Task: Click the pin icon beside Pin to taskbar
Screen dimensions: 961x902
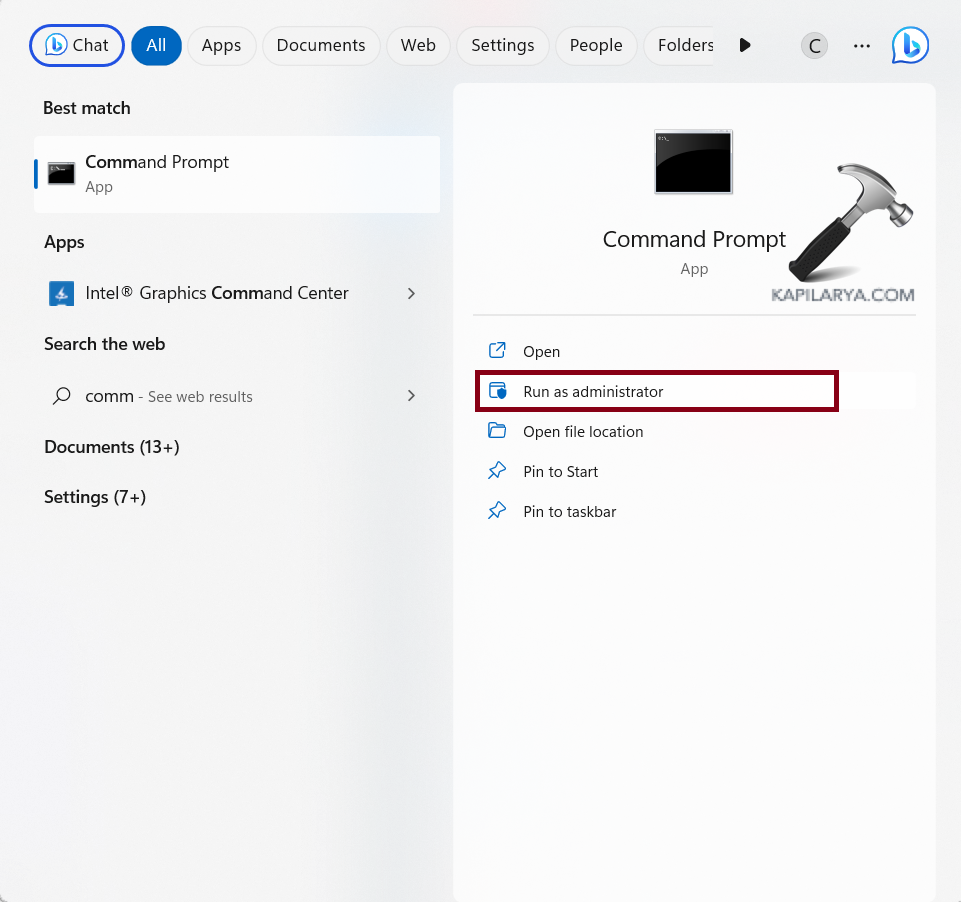Action: click(497, 510)
